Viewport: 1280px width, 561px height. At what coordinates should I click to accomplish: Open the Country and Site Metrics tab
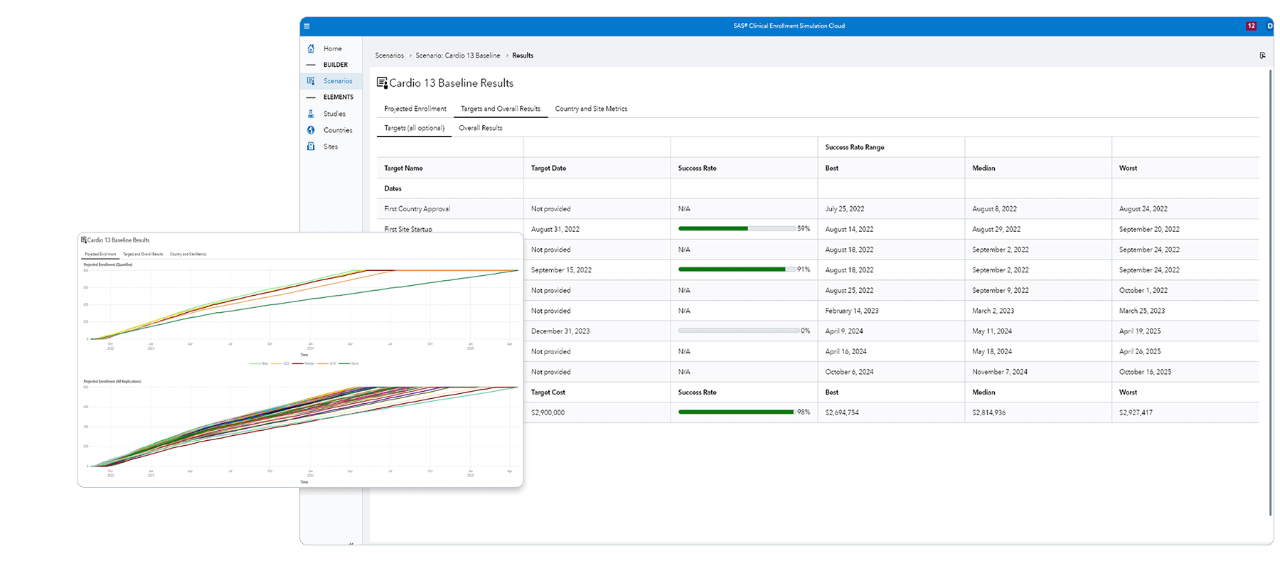pyautogui.click(x=591, y=108)
